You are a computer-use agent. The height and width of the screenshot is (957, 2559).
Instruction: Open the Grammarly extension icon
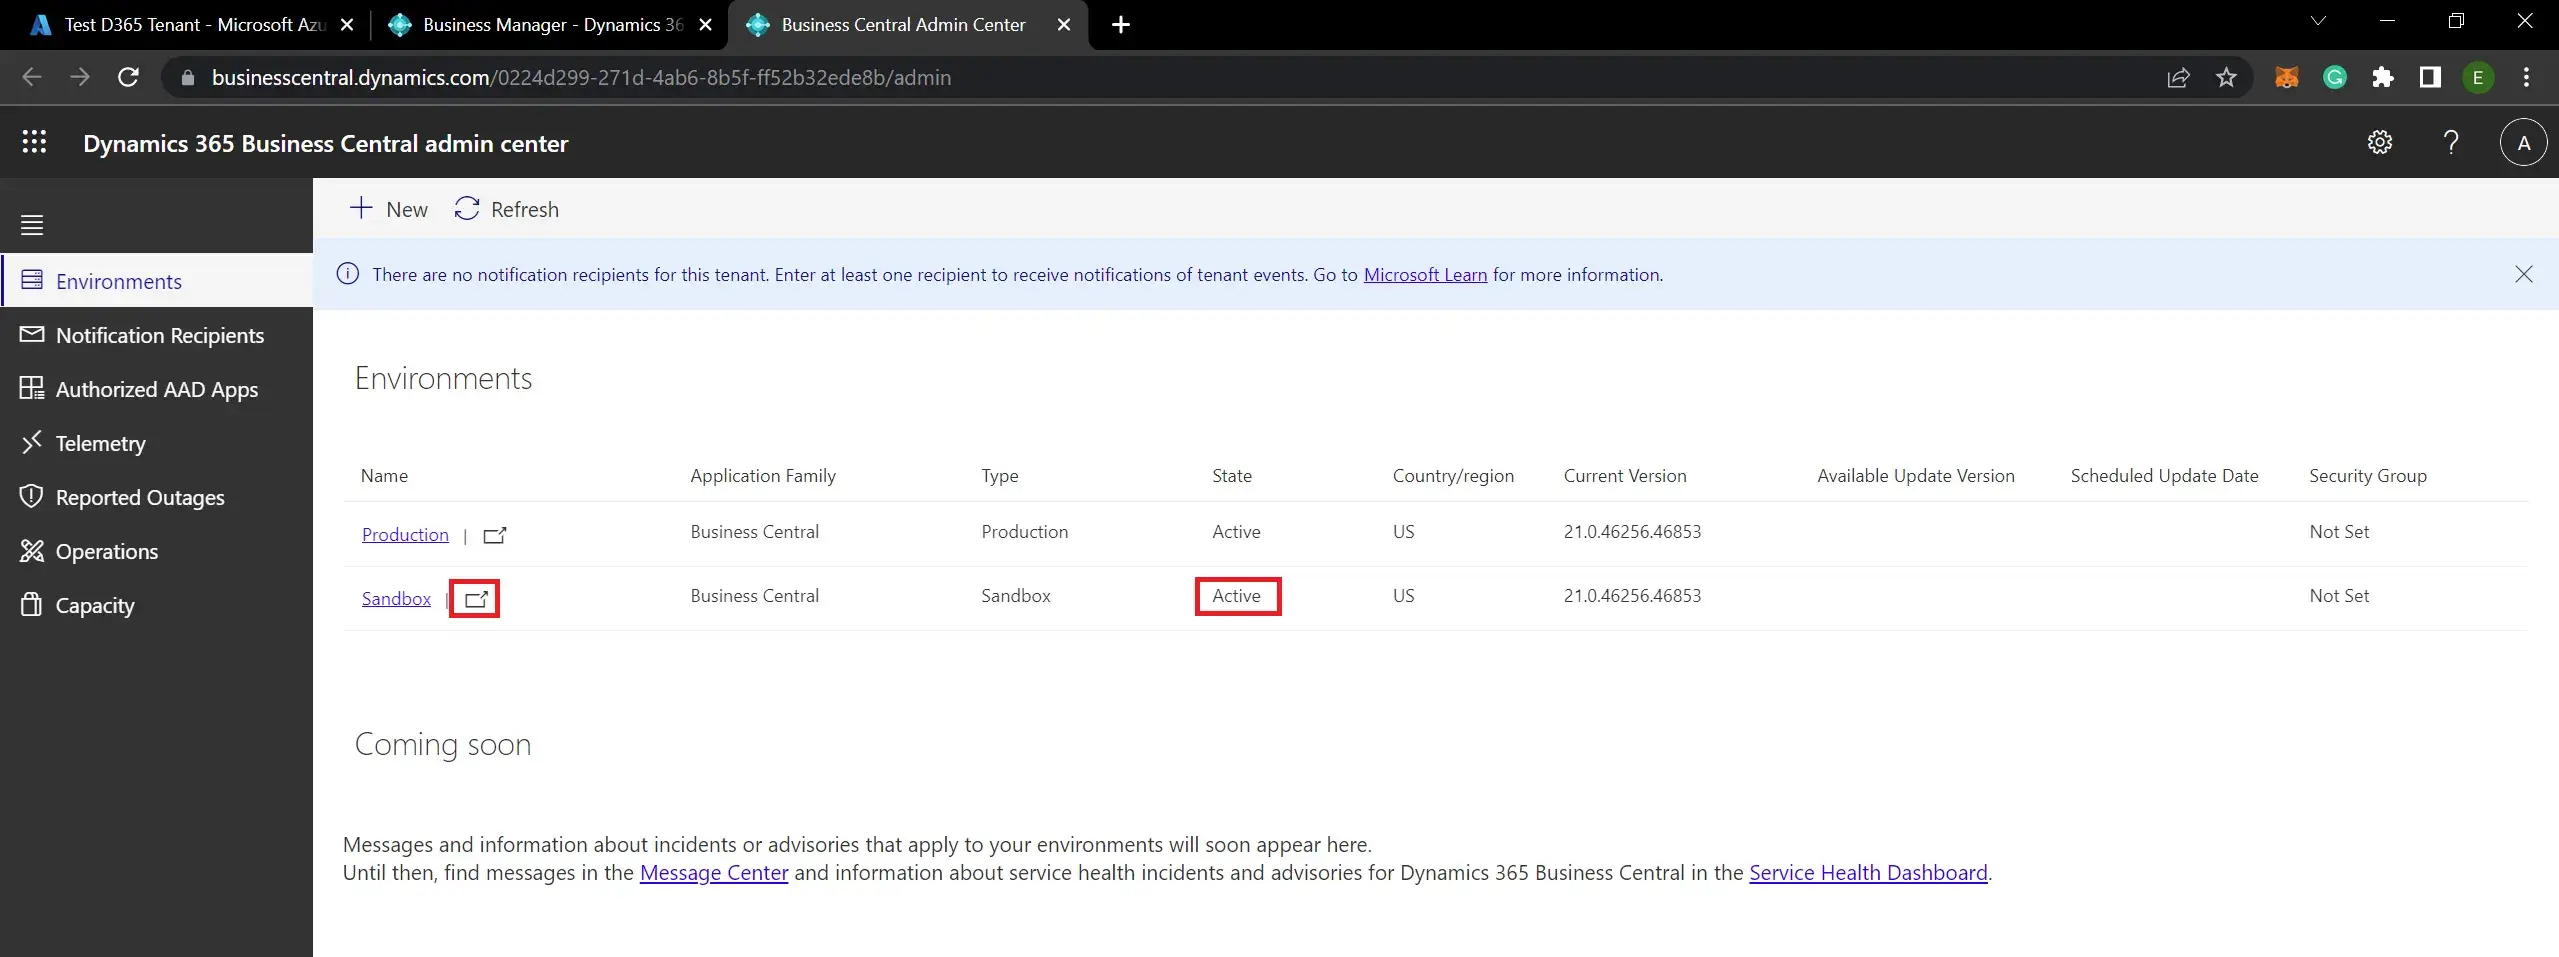click(2334, 77)
